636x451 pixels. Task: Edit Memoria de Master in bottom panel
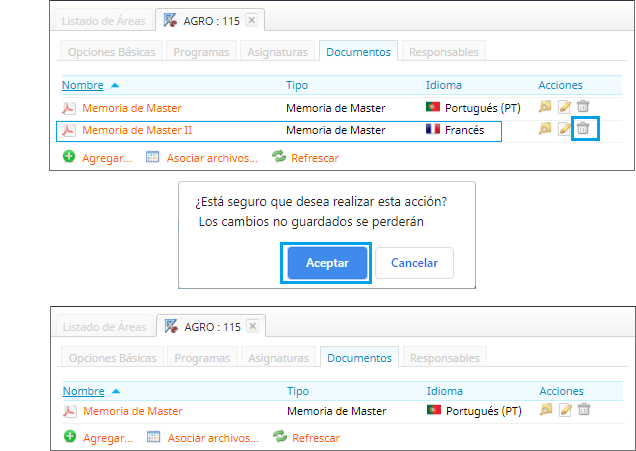coord(565,410)
